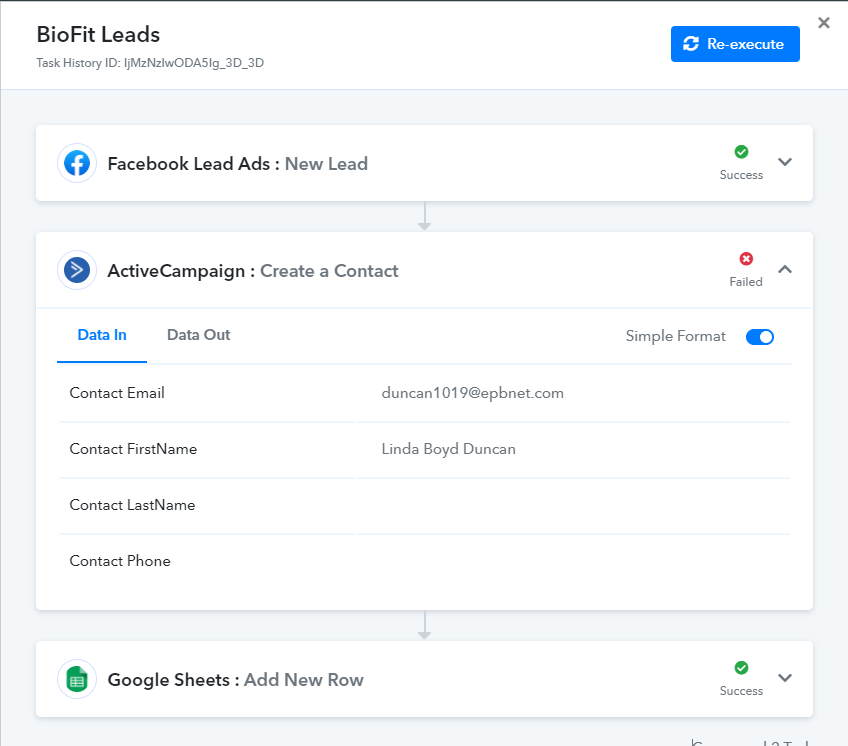Click the ActiveCampaign app icon
Viewport: 848px width, 746px height.
(x=77, y=270)
